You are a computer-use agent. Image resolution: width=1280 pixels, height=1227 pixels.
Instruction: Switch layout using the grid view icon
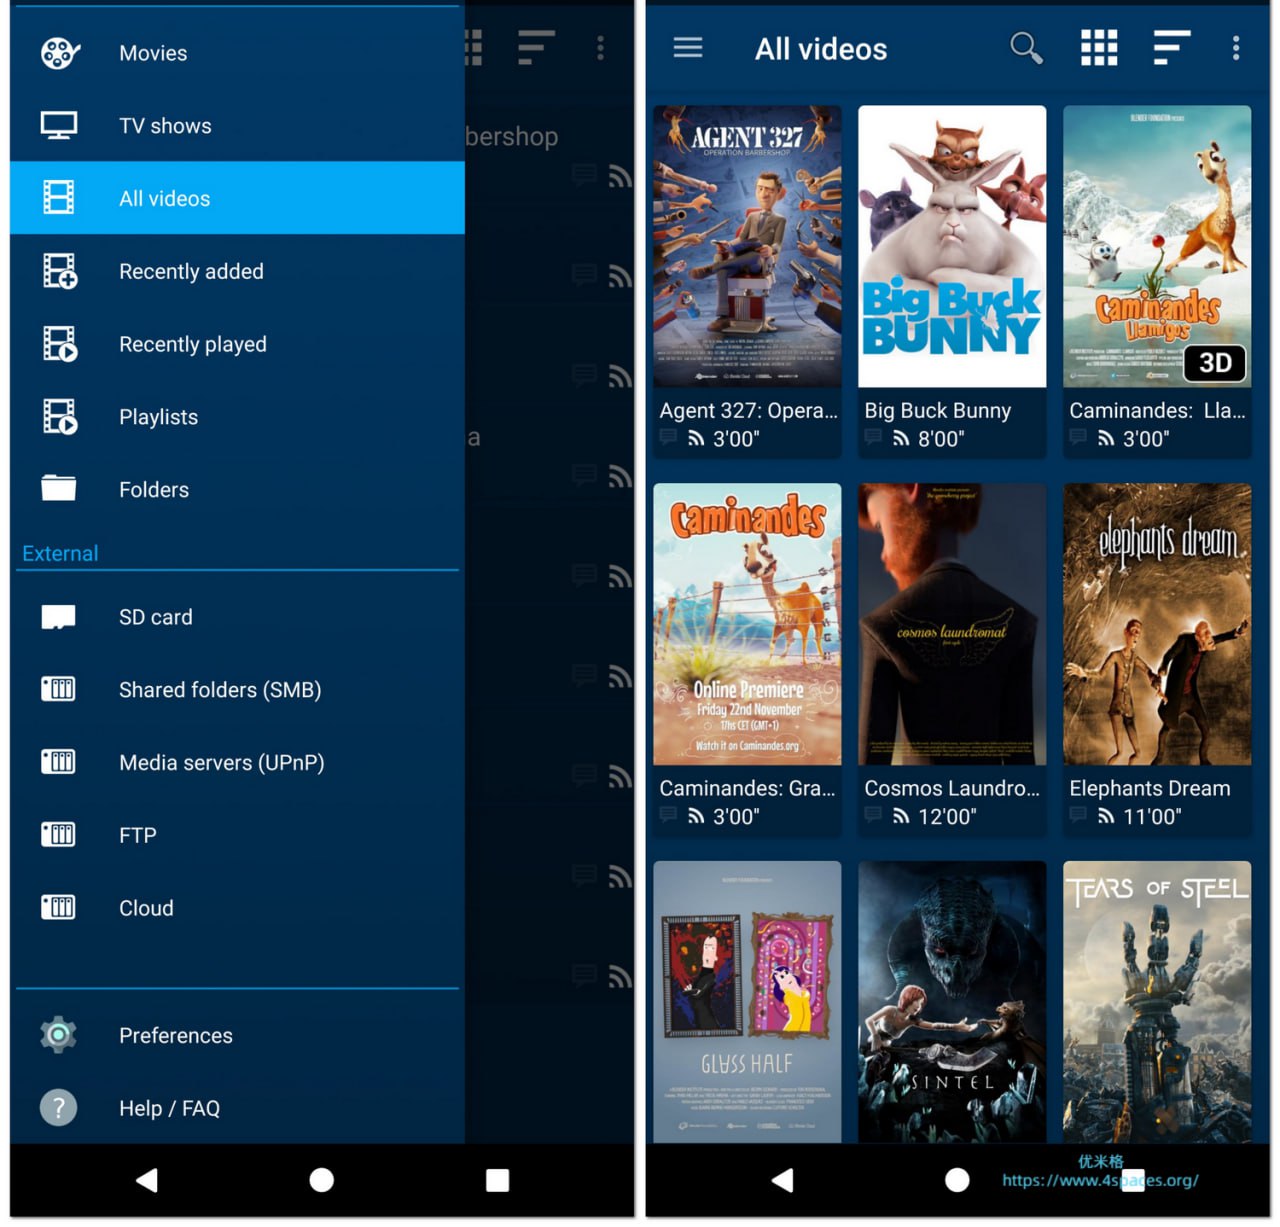coord(1098,47)
